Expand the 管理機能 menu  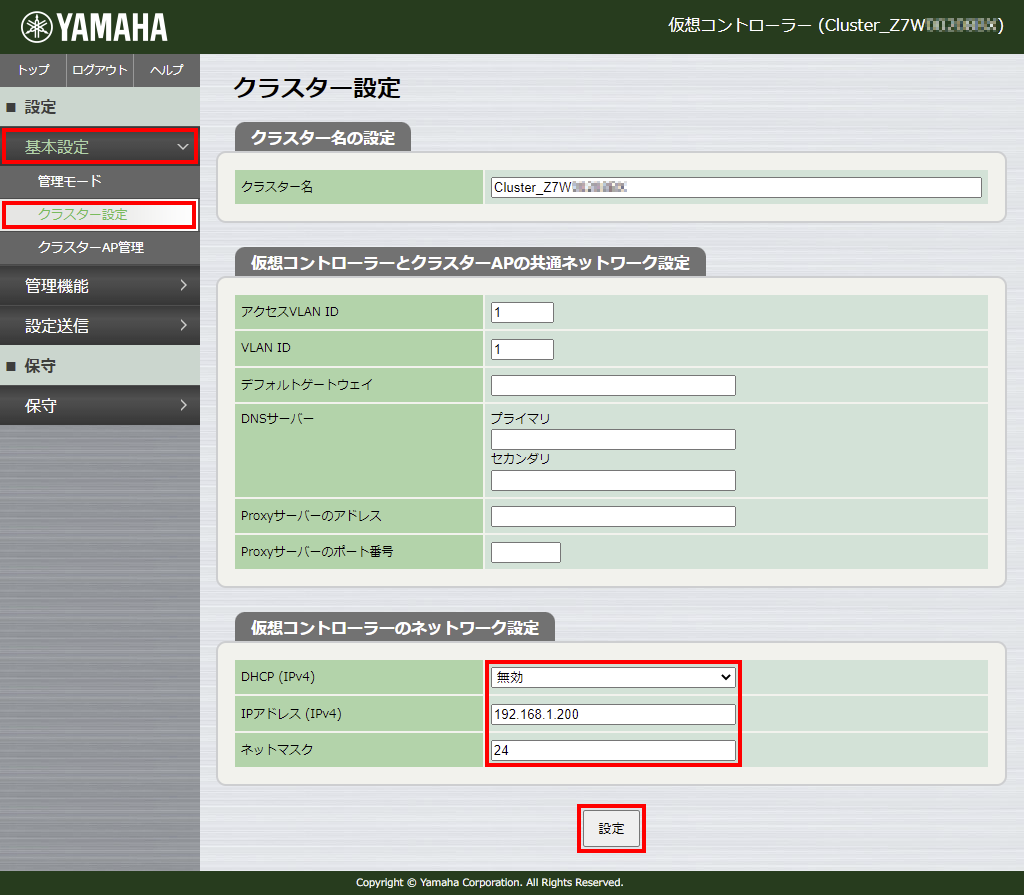(100, 286)
